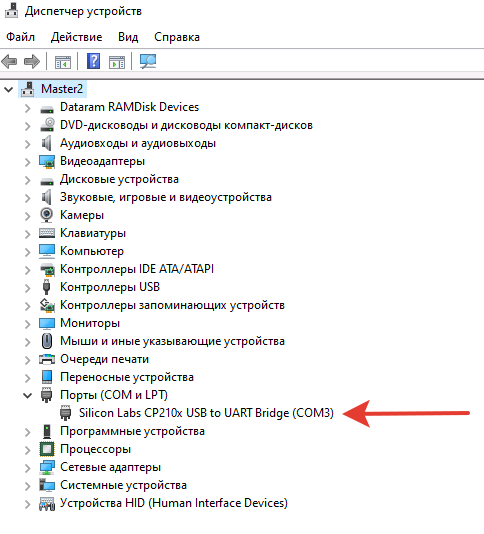The width and height of the screenshot is (484, 534).
Task: Click the show/hide console tree toolbar icon
Action: (63, 62)
